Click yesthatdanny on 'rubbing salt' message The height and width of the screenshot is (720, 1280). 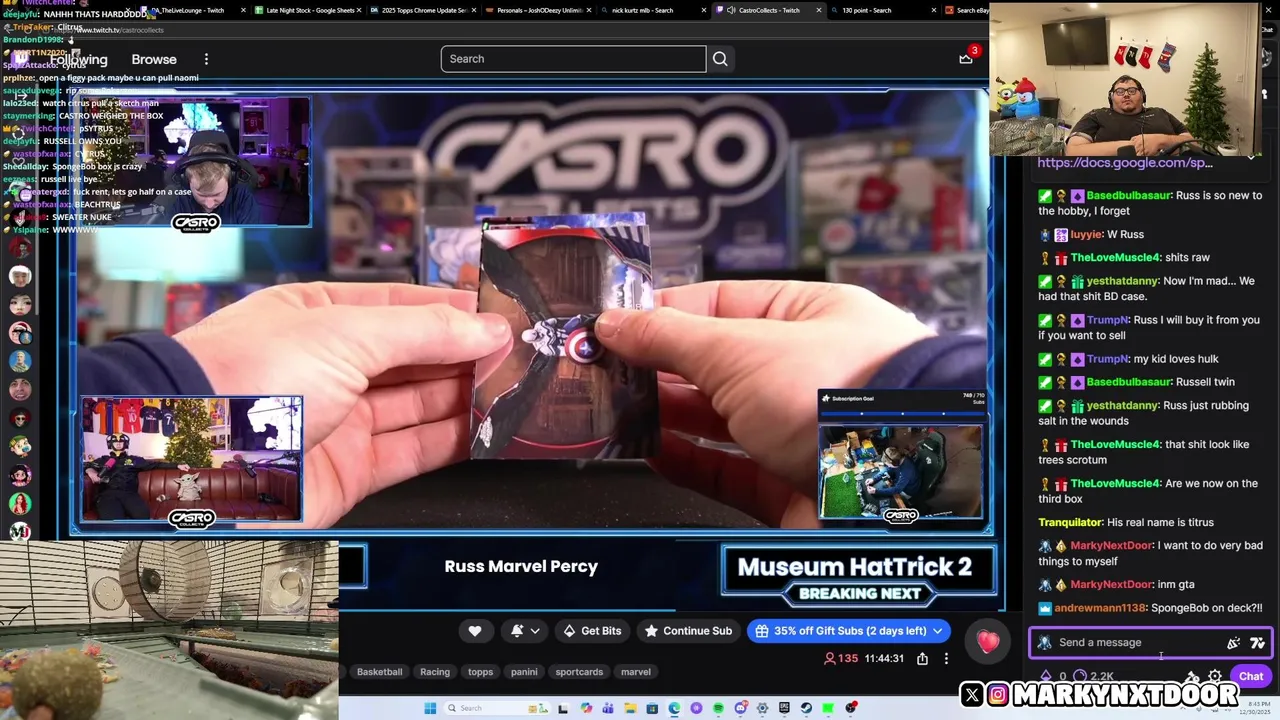(x=1122, y=405)
